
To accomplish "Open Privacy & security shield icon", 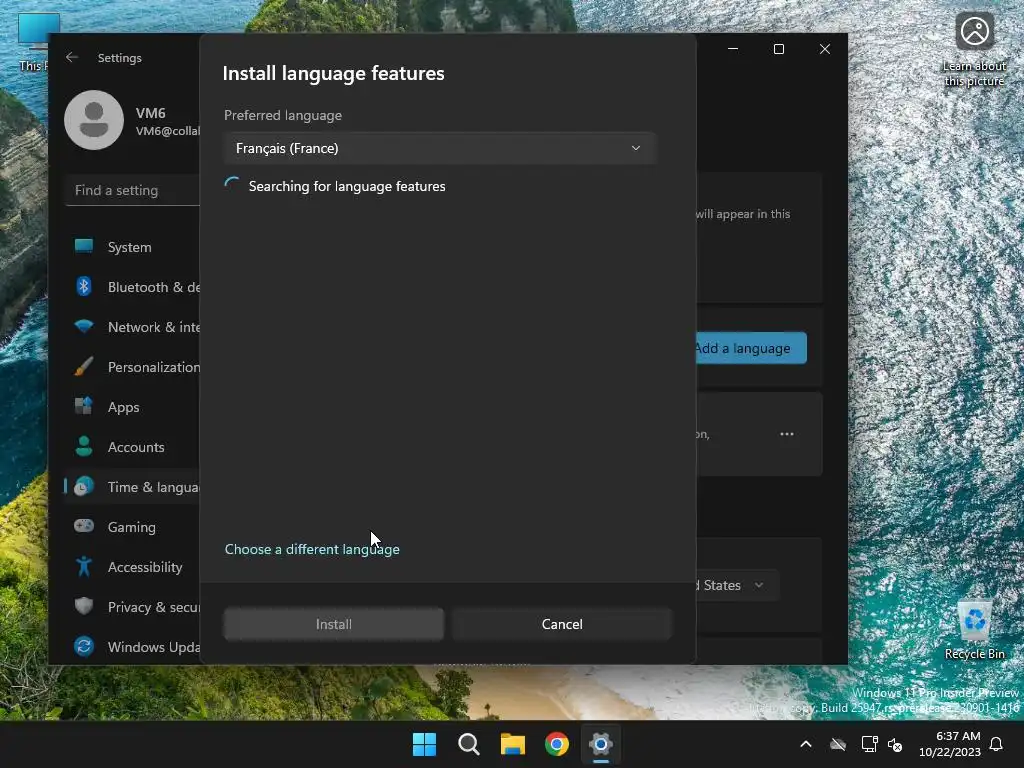I will 84,606.
